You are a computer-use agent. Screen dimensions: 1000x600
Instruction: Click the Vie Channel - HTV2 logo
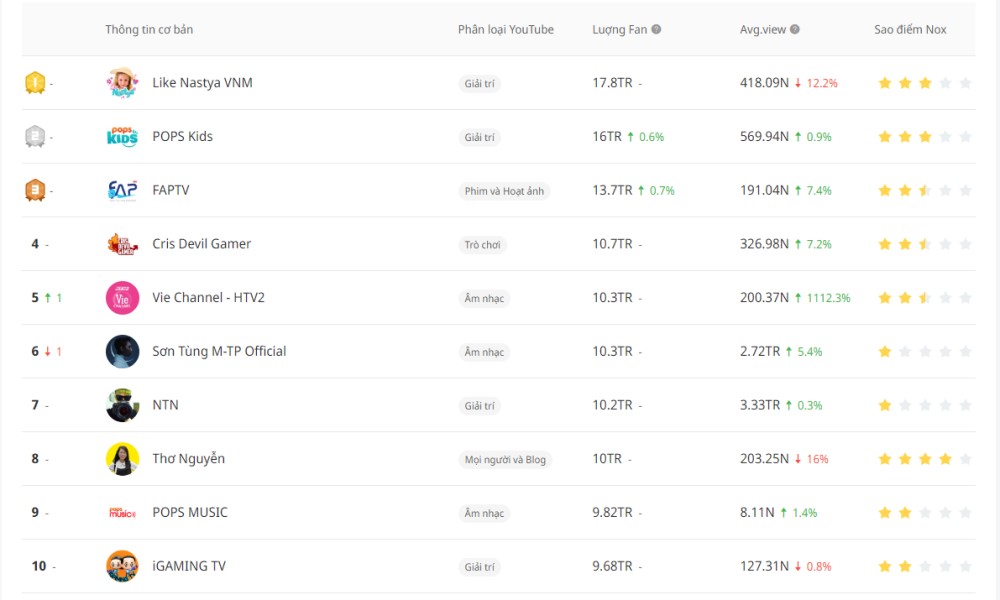tap(122, 298)
